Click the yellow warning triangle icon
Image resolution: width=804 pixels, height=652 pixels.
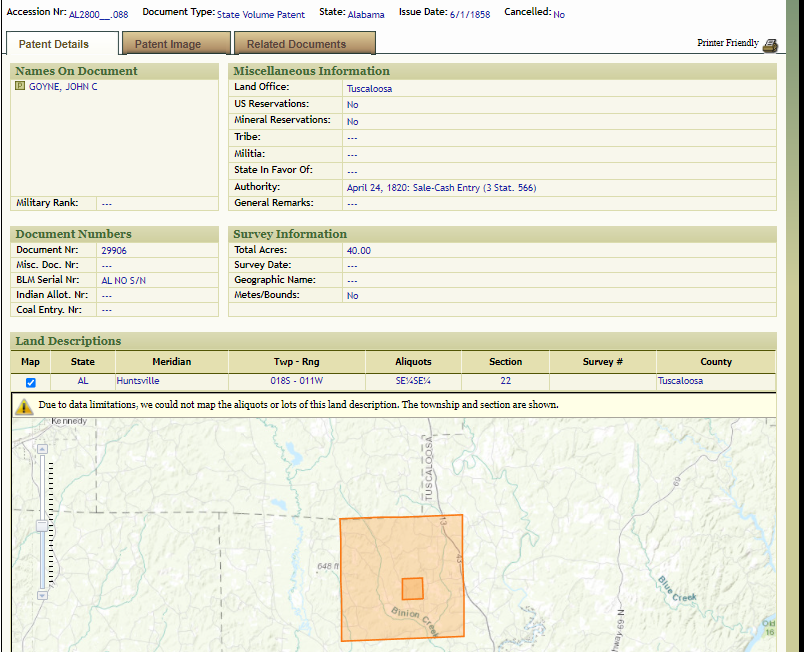tap(24, 406)
